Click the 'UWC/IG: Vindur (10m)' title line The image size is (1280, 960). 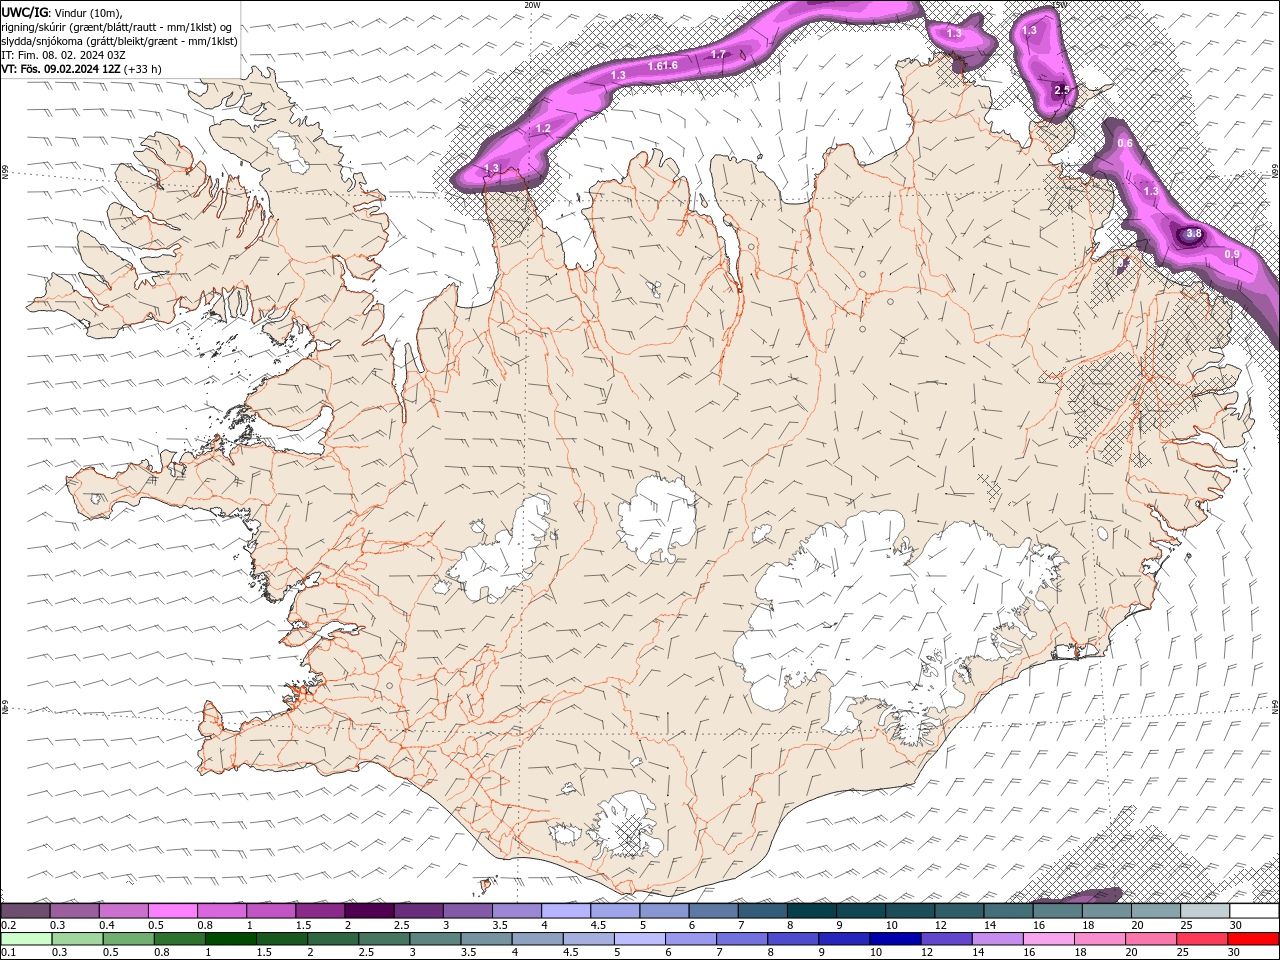62,12
